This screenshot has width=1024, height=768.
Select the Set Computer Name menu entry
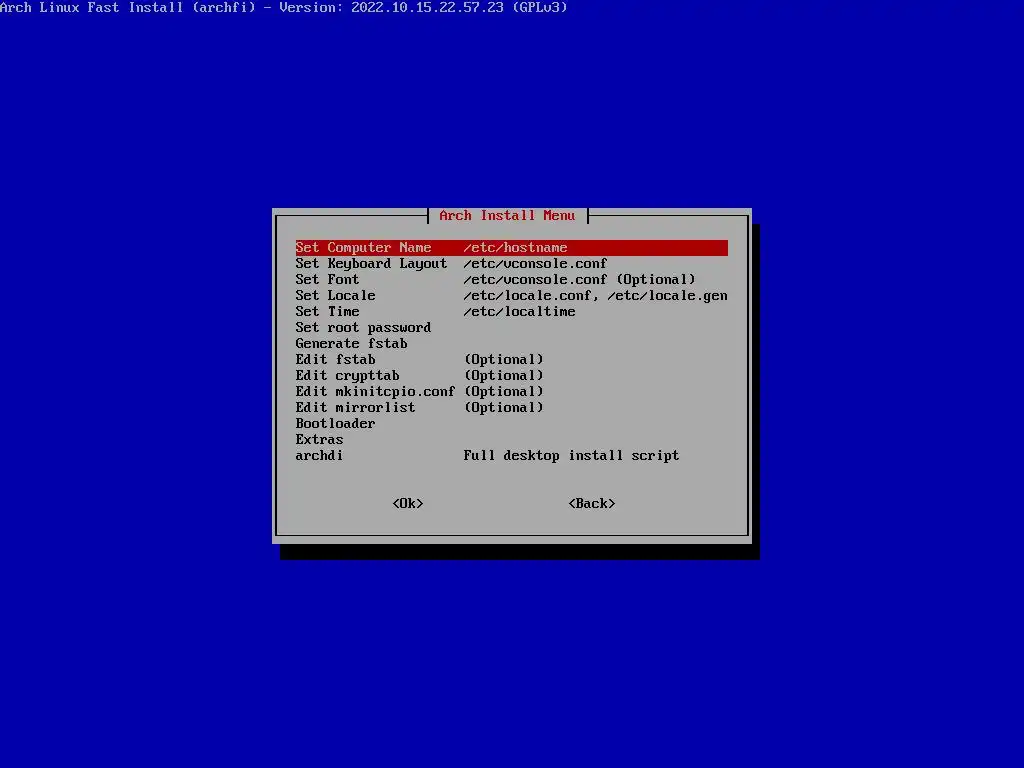(511, 248)
